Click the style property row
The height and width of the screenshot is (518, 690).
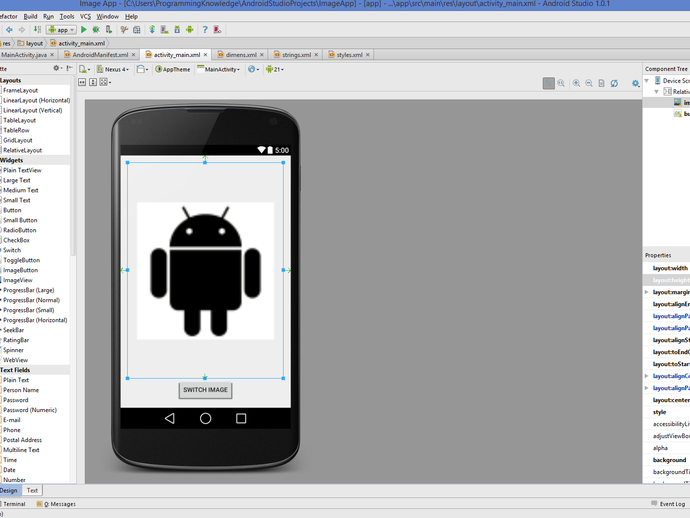667,412
